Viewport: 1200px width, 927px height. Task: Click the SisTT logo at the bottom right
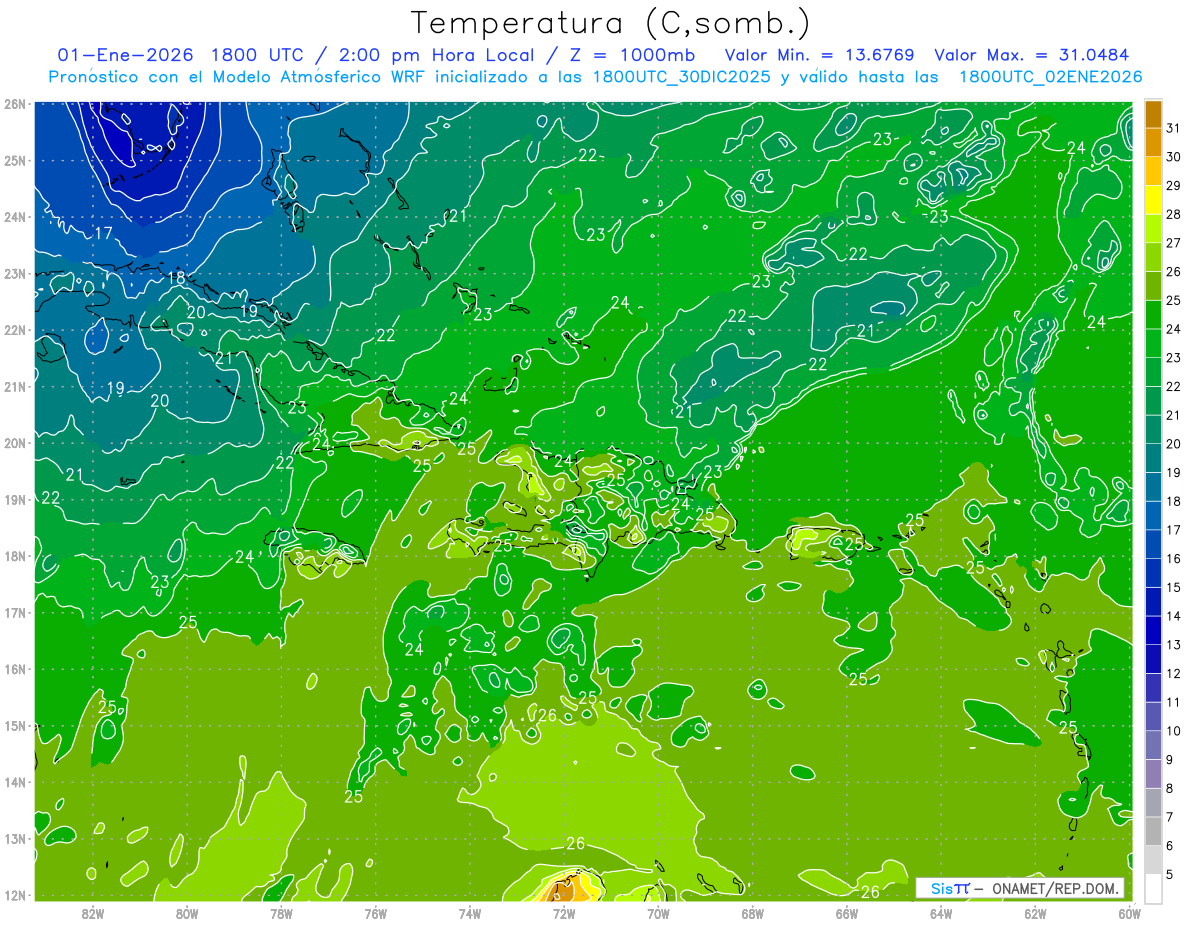pyautogui.click(x=950, y=888)
